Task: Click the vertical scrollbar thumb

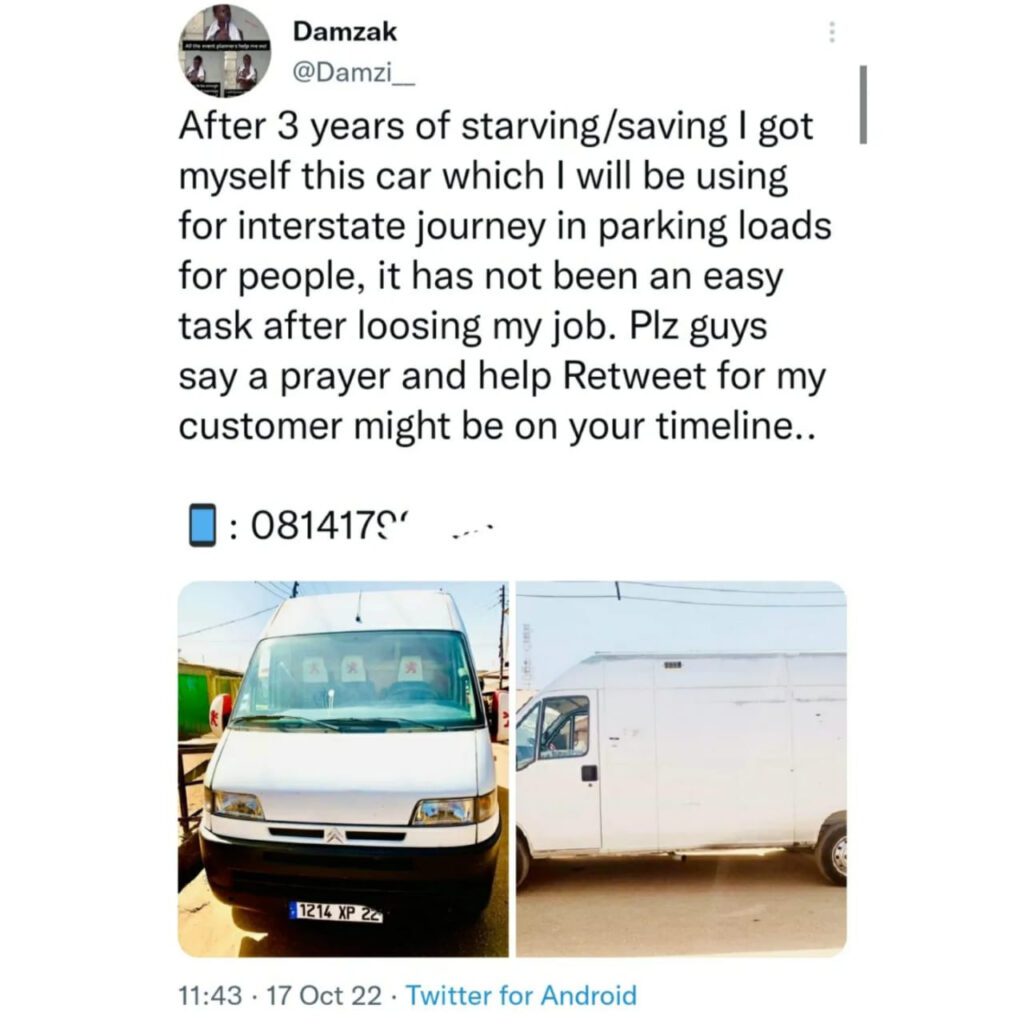Action: [x=863, y=104]
